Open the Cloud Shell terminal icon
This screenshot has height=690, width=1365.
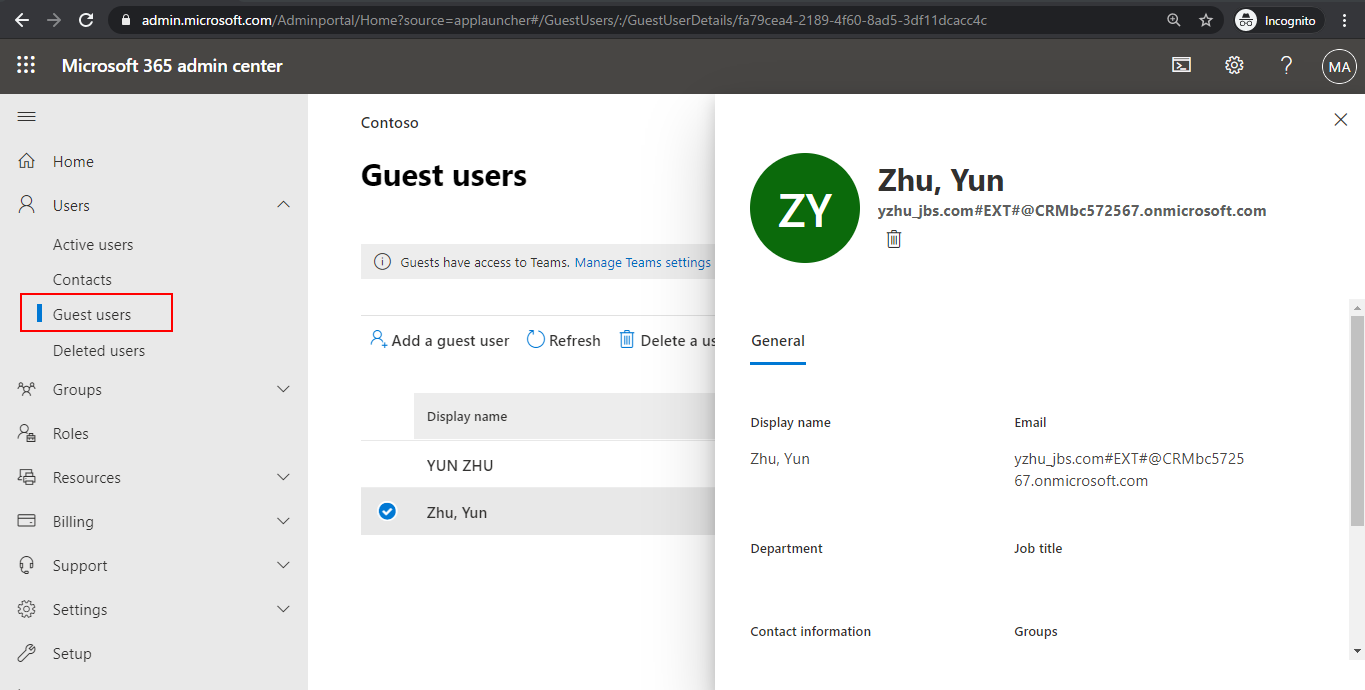(x=1181, y=65)
